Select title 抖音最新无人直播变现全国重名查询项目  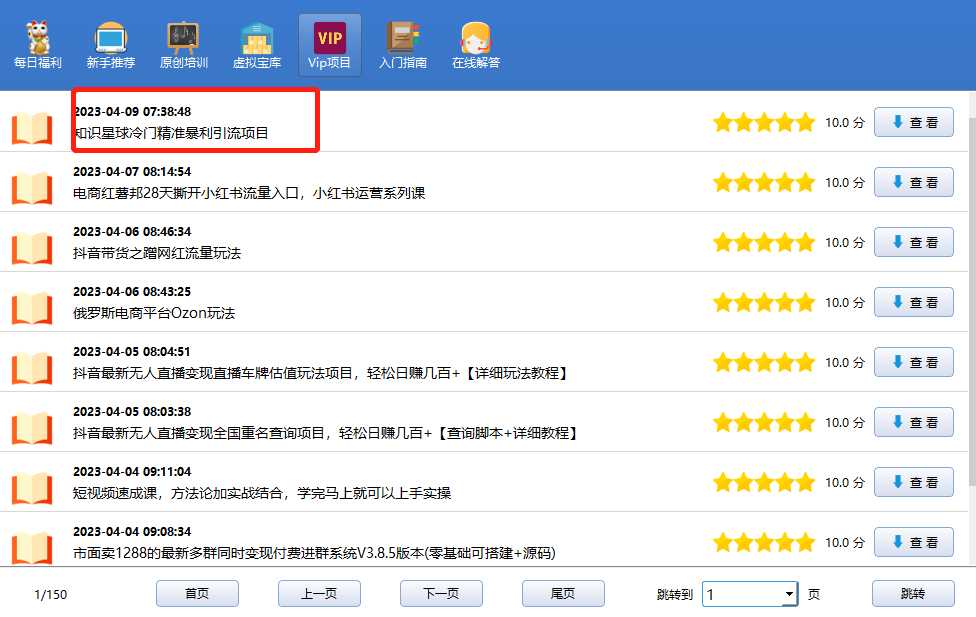click(325, 433)
